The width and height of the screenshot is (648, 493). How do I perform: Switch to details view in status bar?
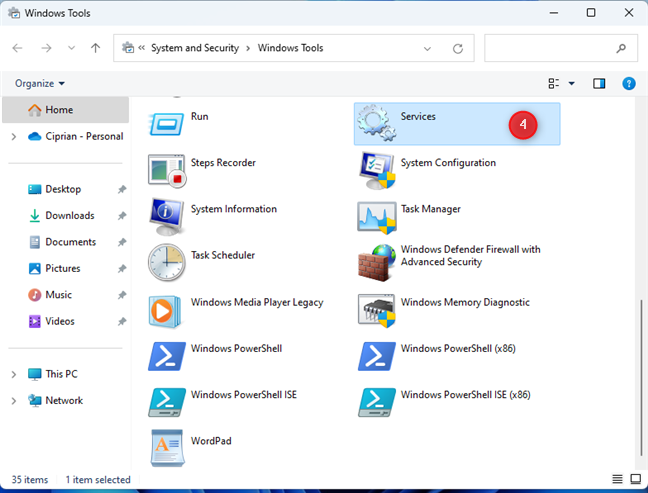(x=617, y=479)
